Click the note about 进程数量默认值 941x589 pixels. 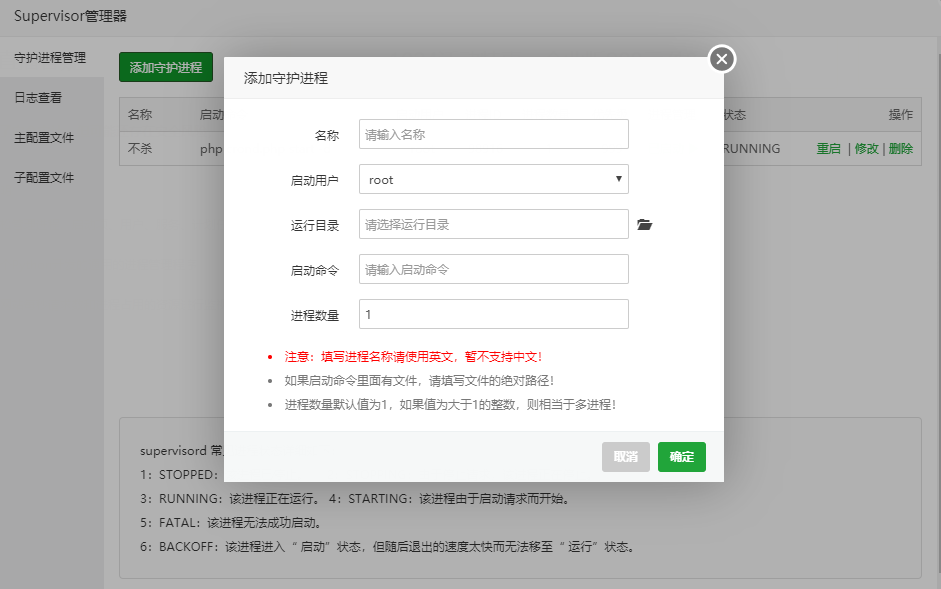450,405
